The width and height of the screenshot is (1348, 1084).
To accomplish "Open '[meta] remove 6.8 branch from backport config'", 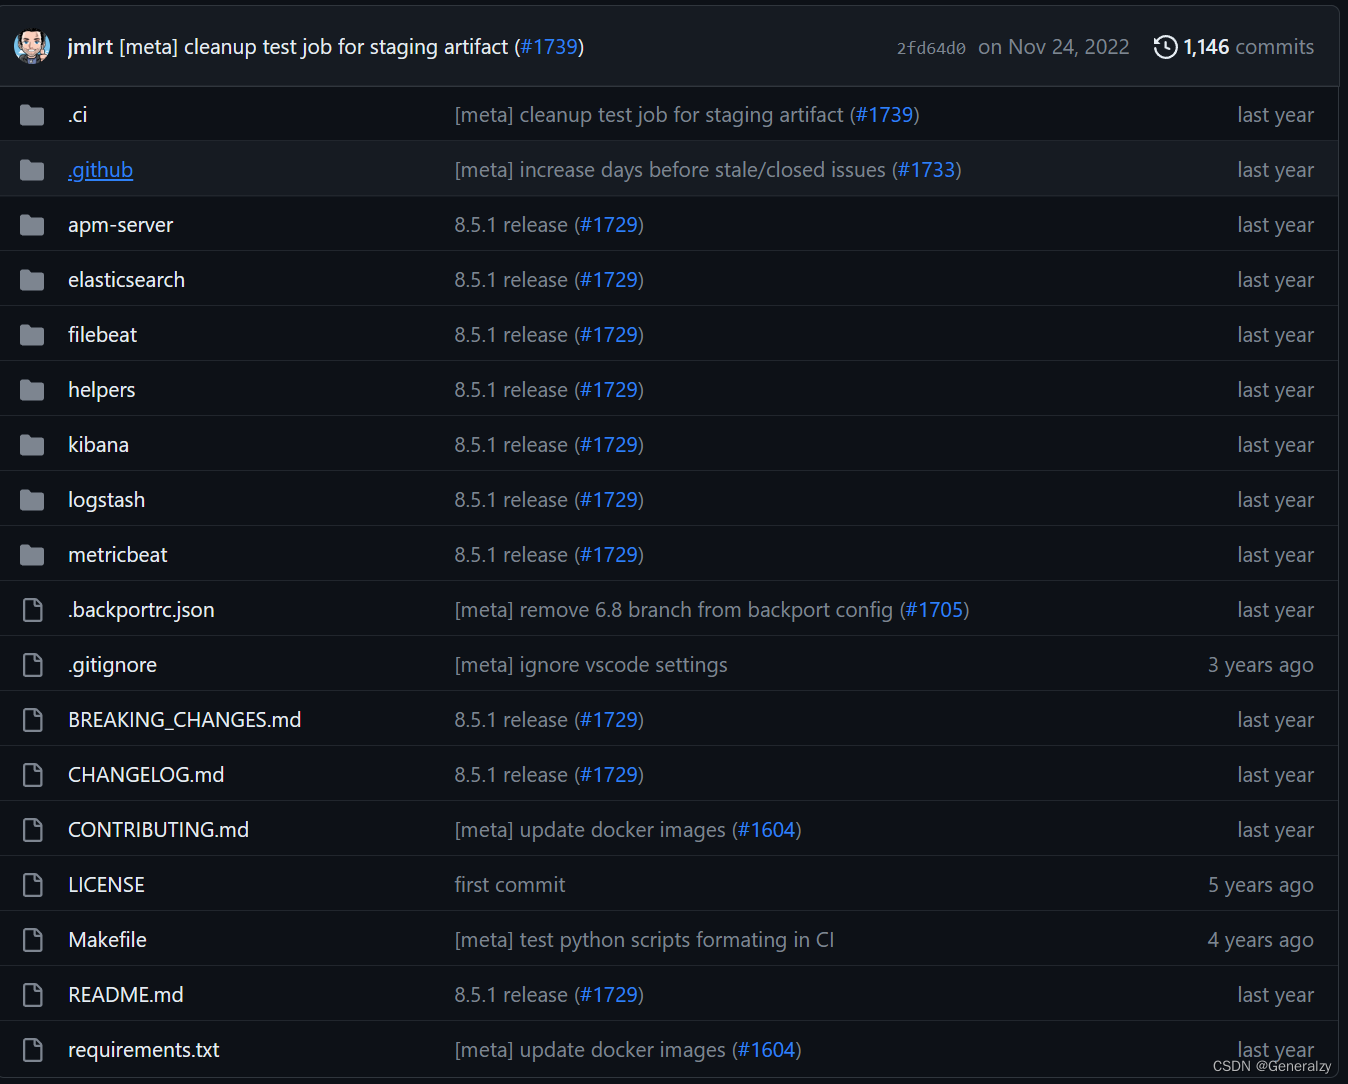I will pyautogui.click(x=674, y=610).
